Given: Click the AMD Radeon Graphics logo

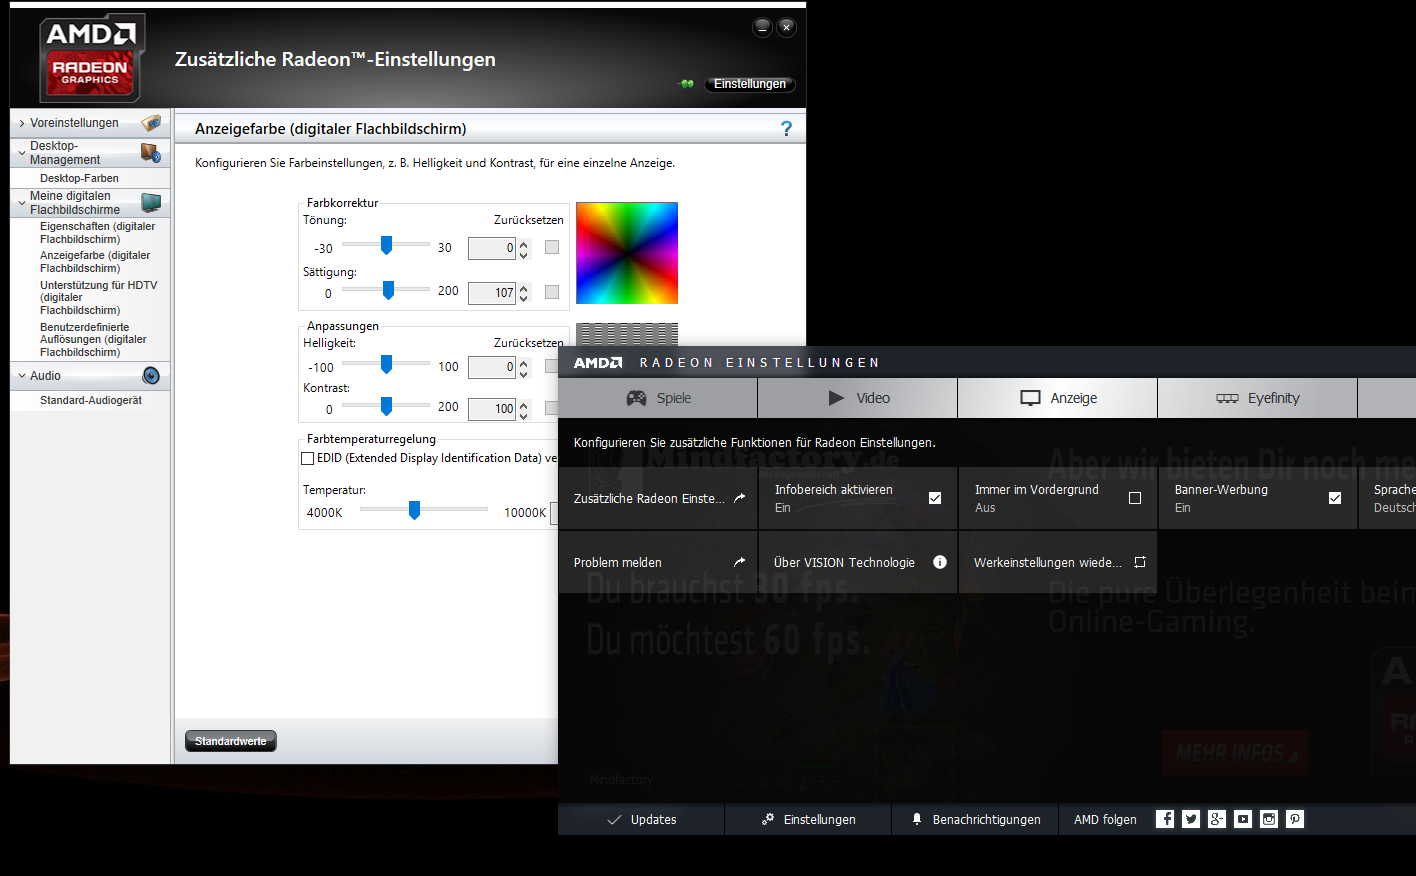Looking at the screenshot, I should tap(91, 59).
